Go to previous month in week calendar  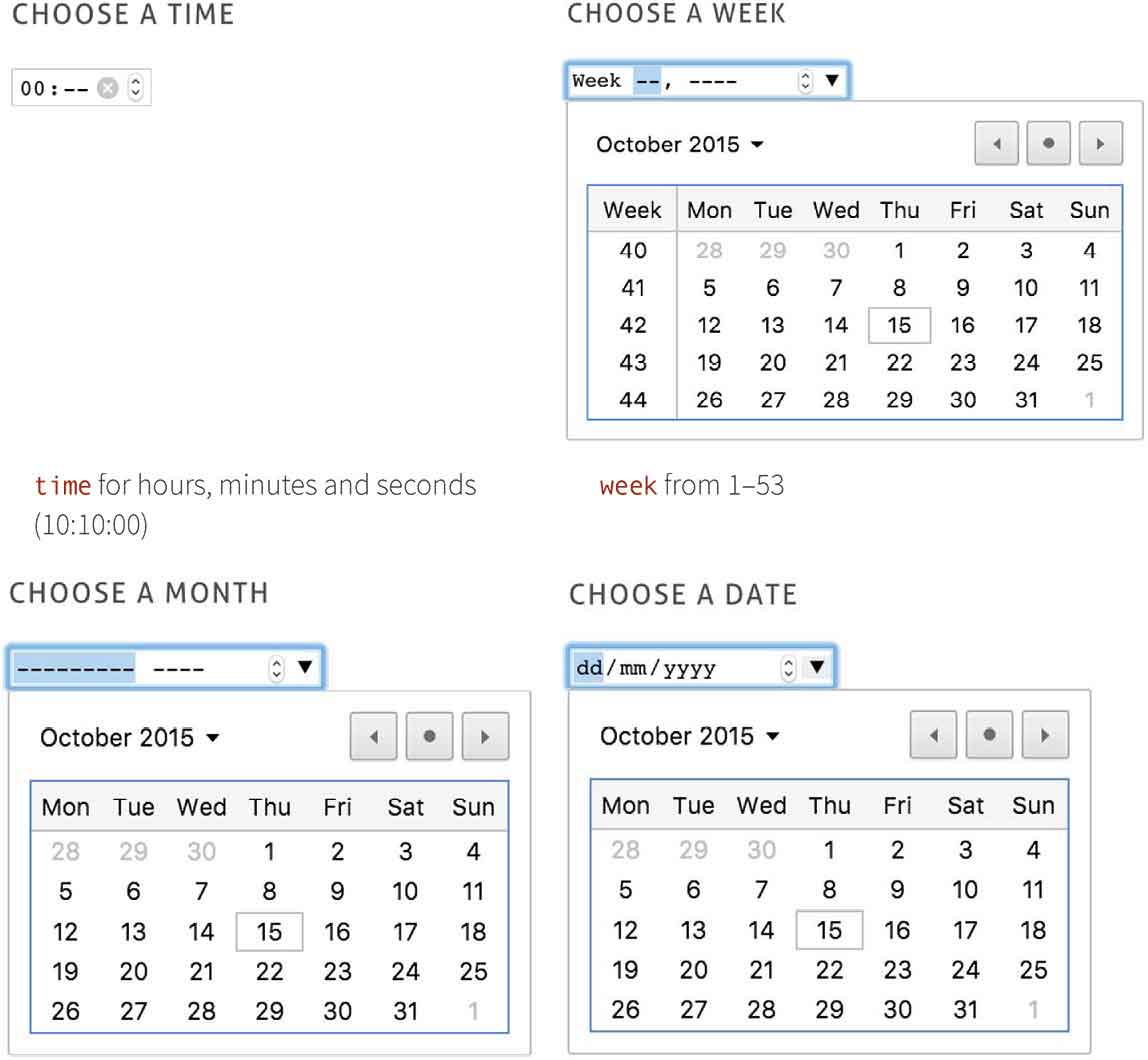point(996,144)
